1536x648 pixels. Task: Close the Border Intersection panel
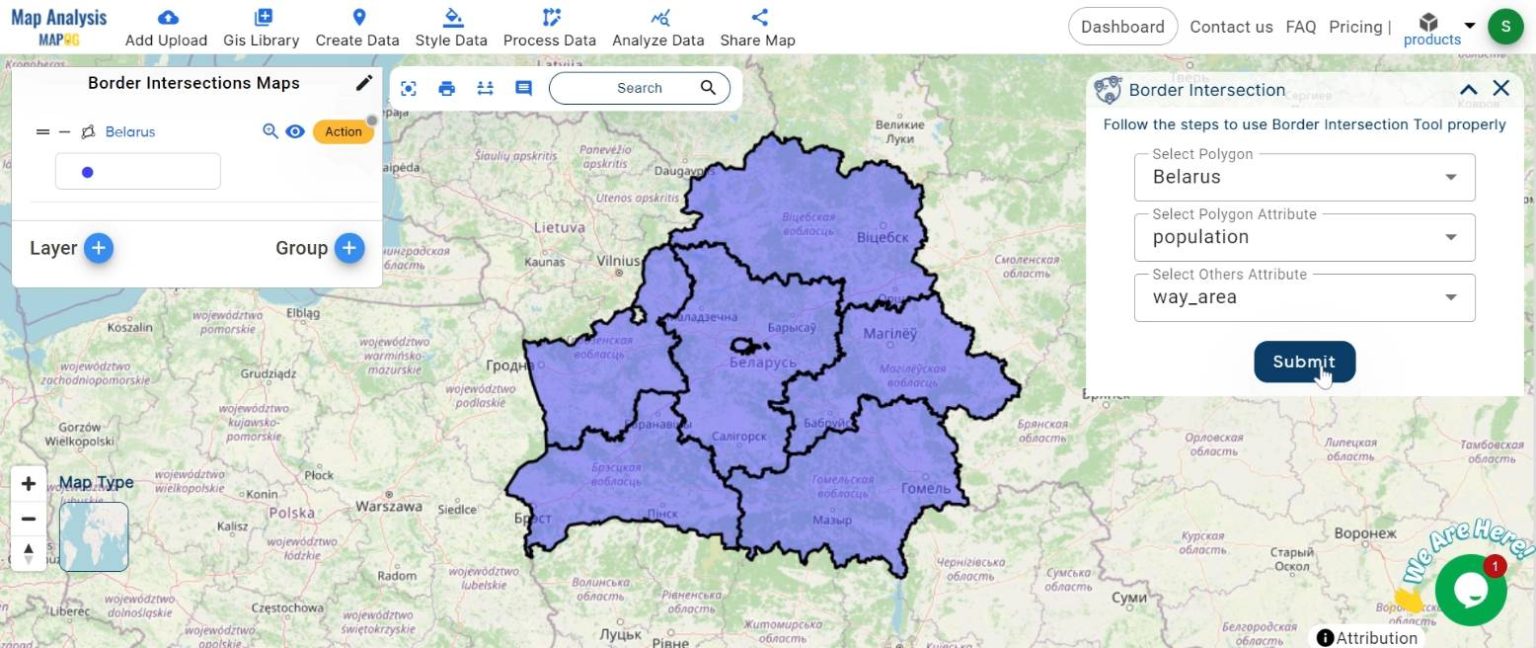tap(1501, 88)
